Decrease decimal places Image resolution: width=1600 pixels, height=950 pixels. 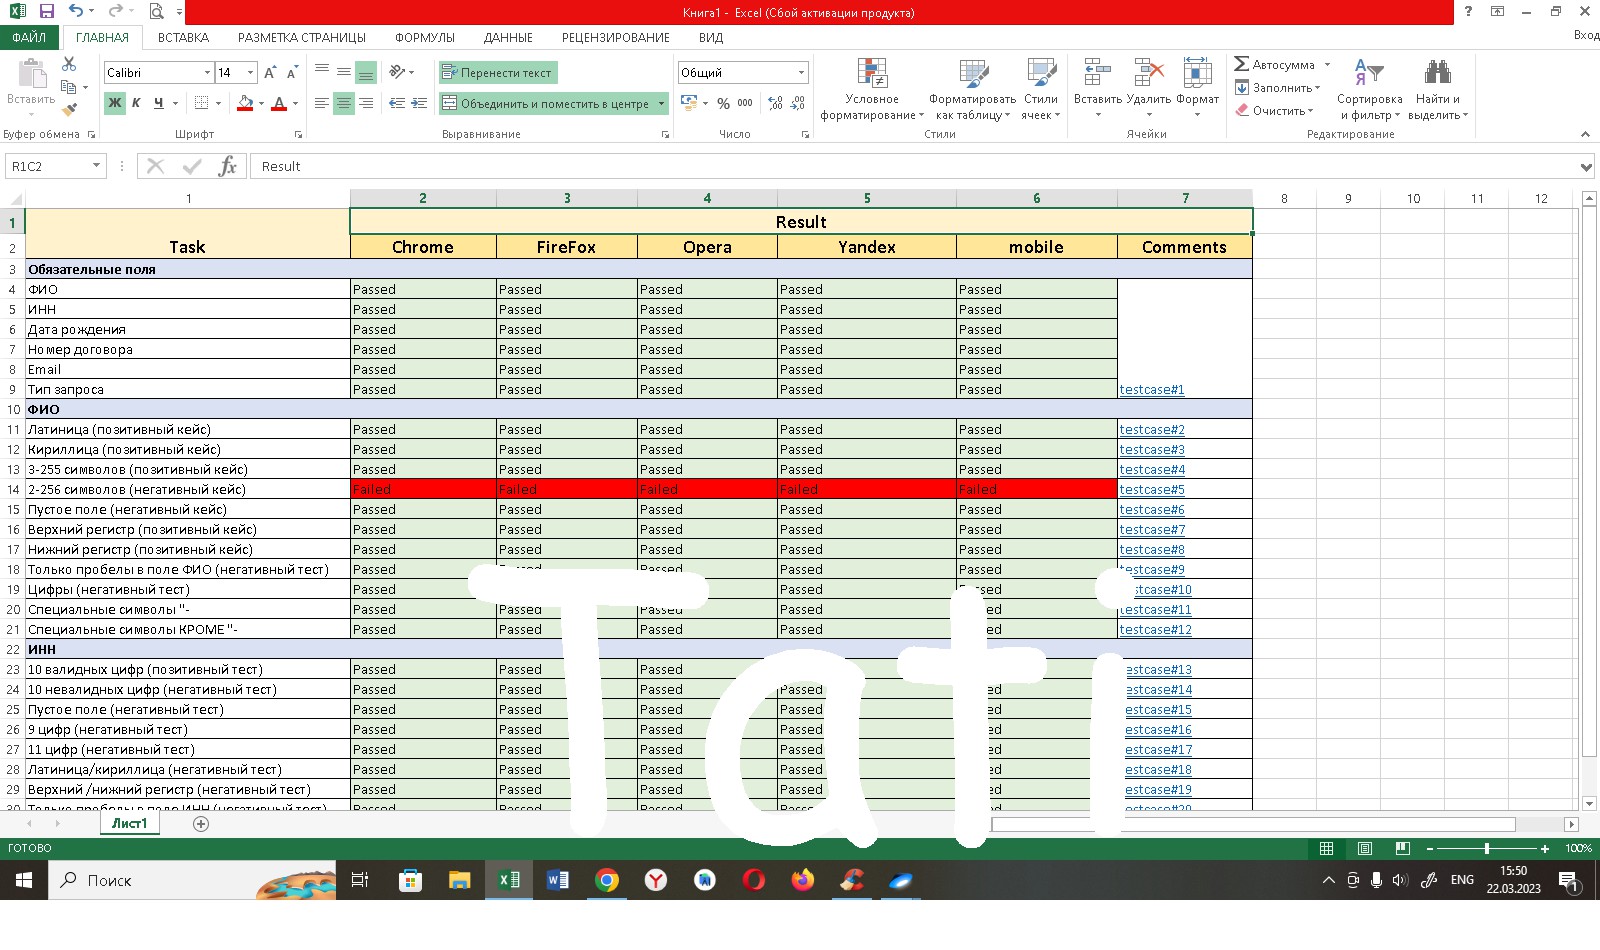tap(797, 103)
